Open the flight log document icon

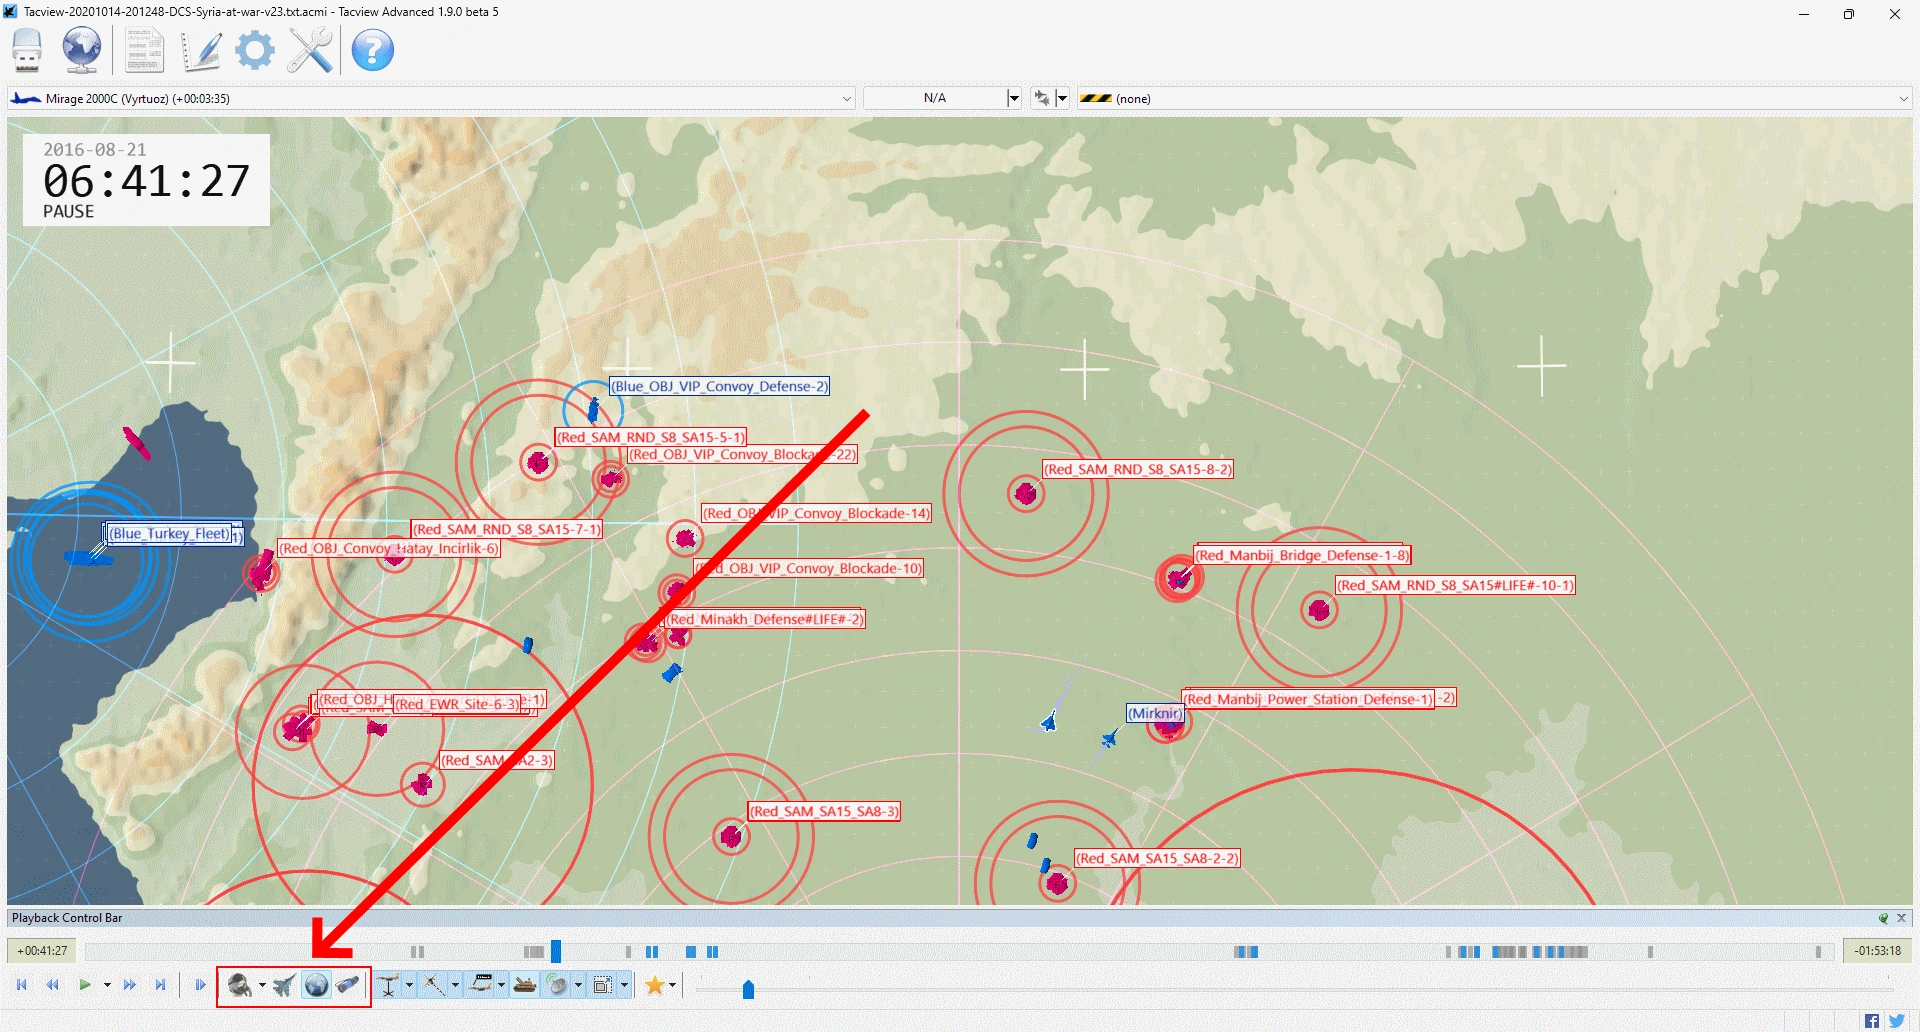tap(144, 50)
